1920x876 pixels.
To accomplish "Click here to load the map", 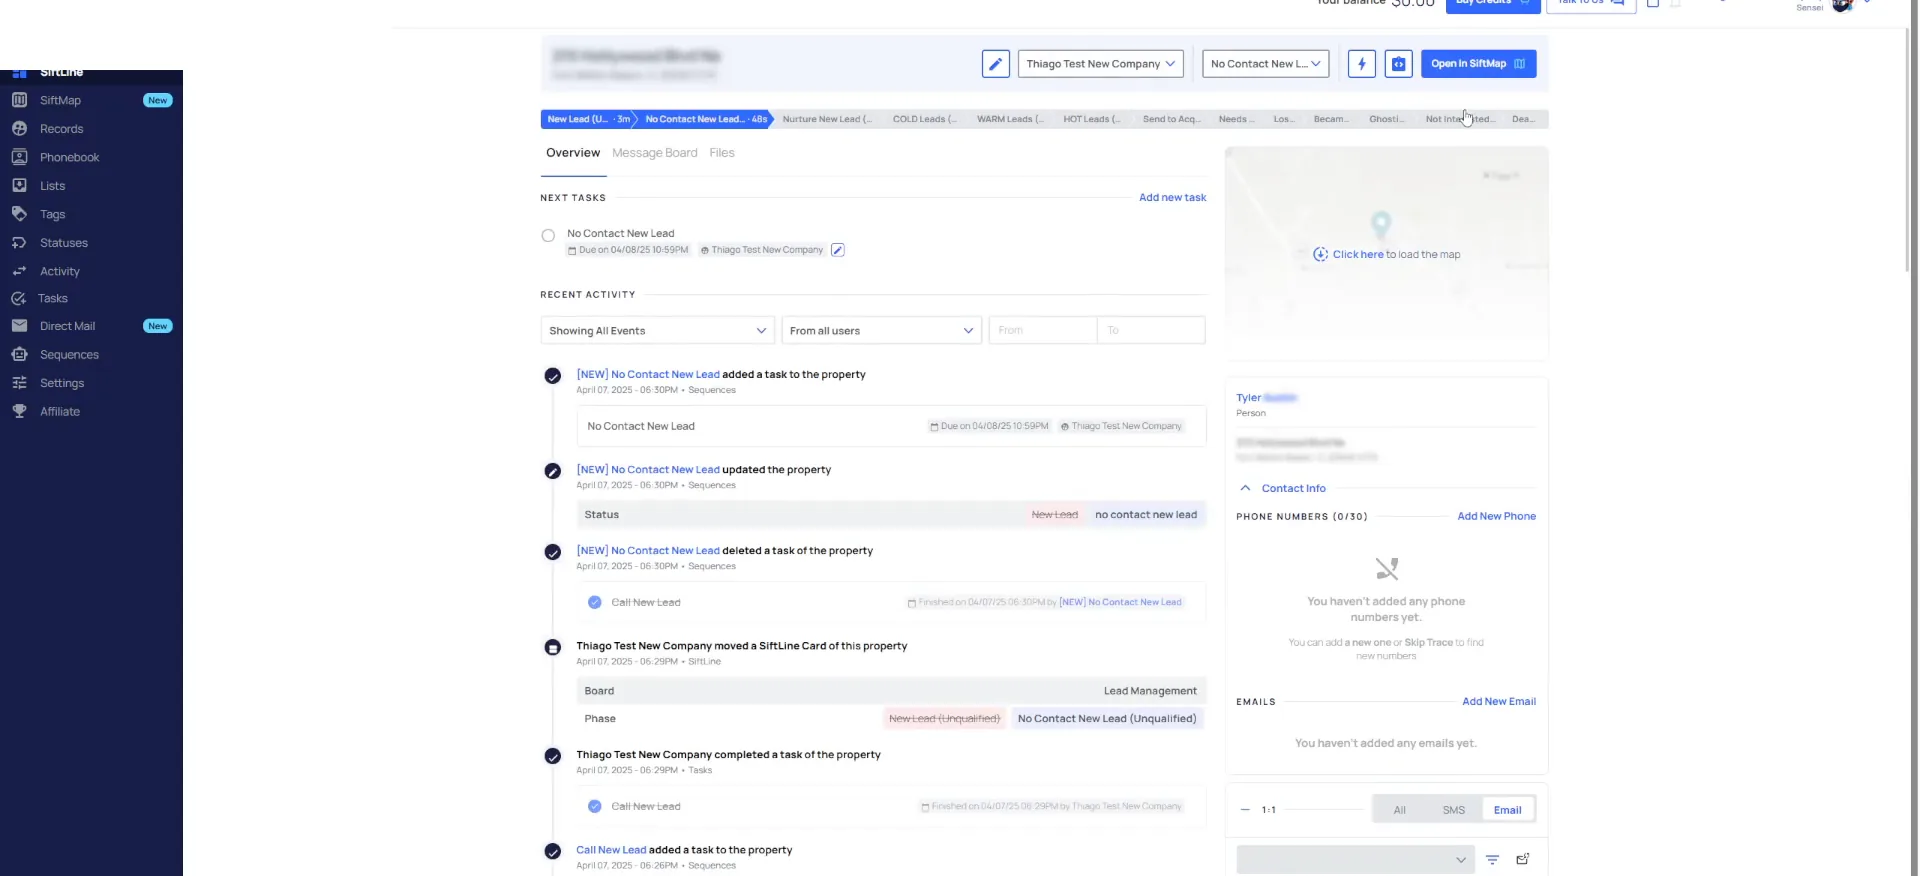I will (1358, 255).
